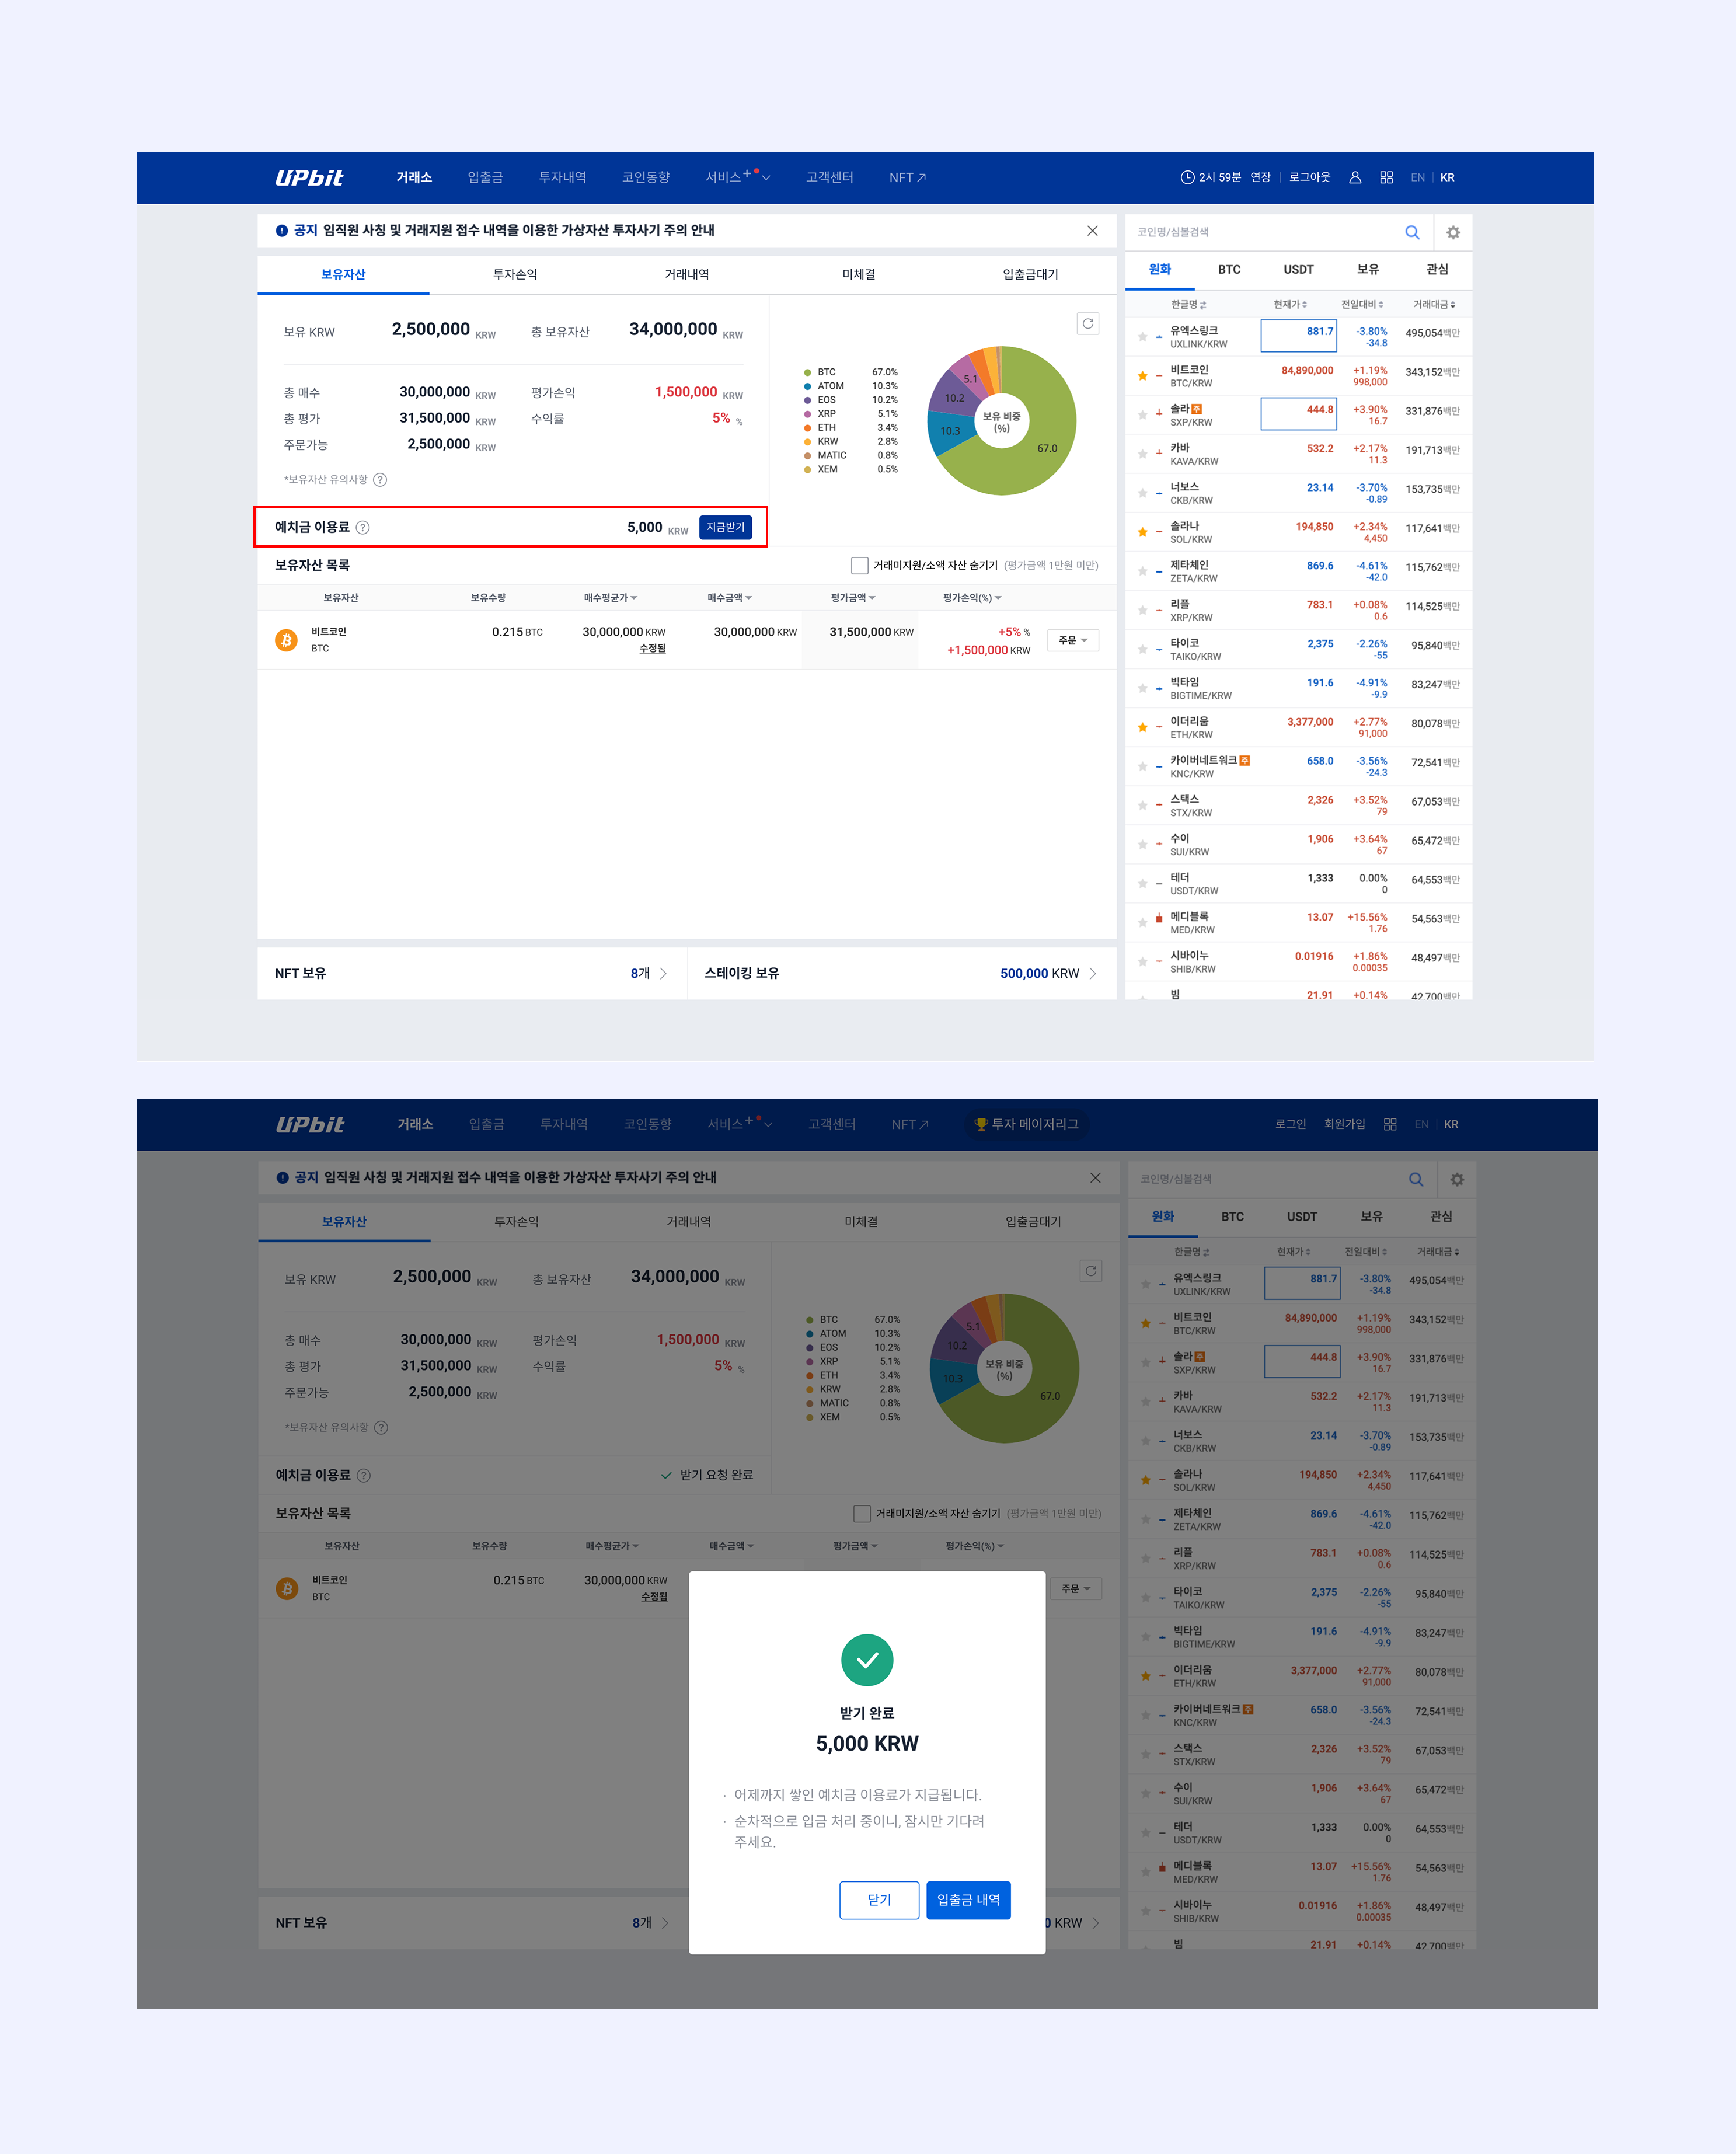Click the UPbit logo in the upper screen
Image resolution: width=1736 pixels, height=2154 pixels.
[x=309, y=177]
